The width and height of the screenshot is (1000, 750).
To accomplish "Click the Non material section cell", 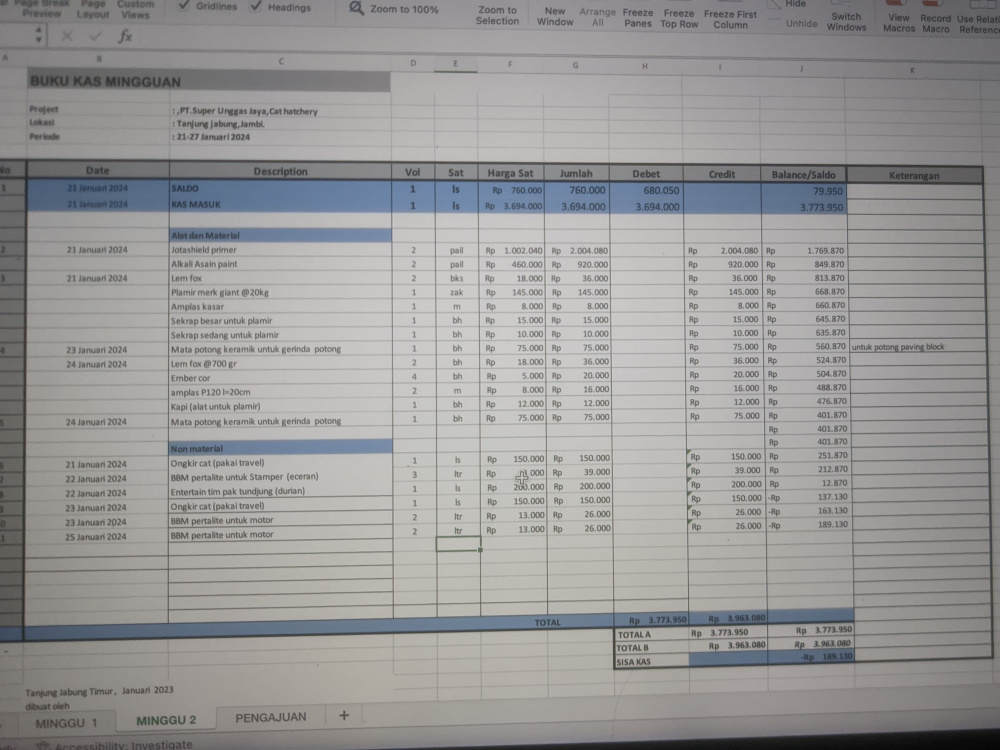I will [281, 448].
